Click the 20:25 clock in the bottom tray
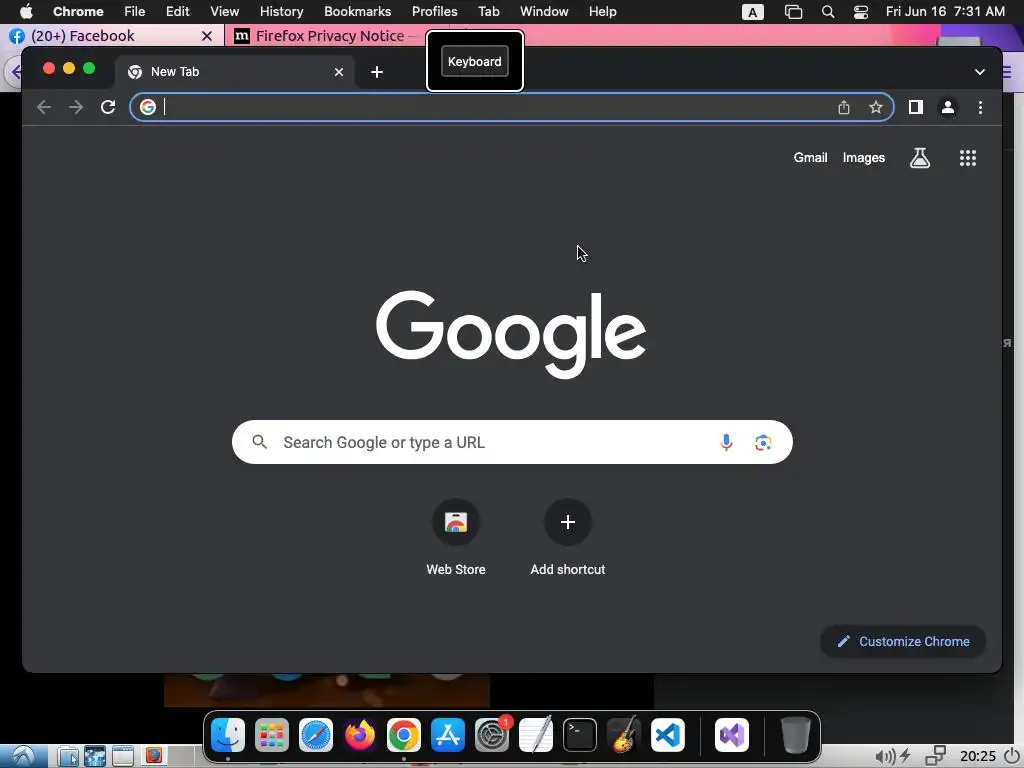Image resolution: width=1024 pixels, height=768 pixels. [x=978, y=756]
